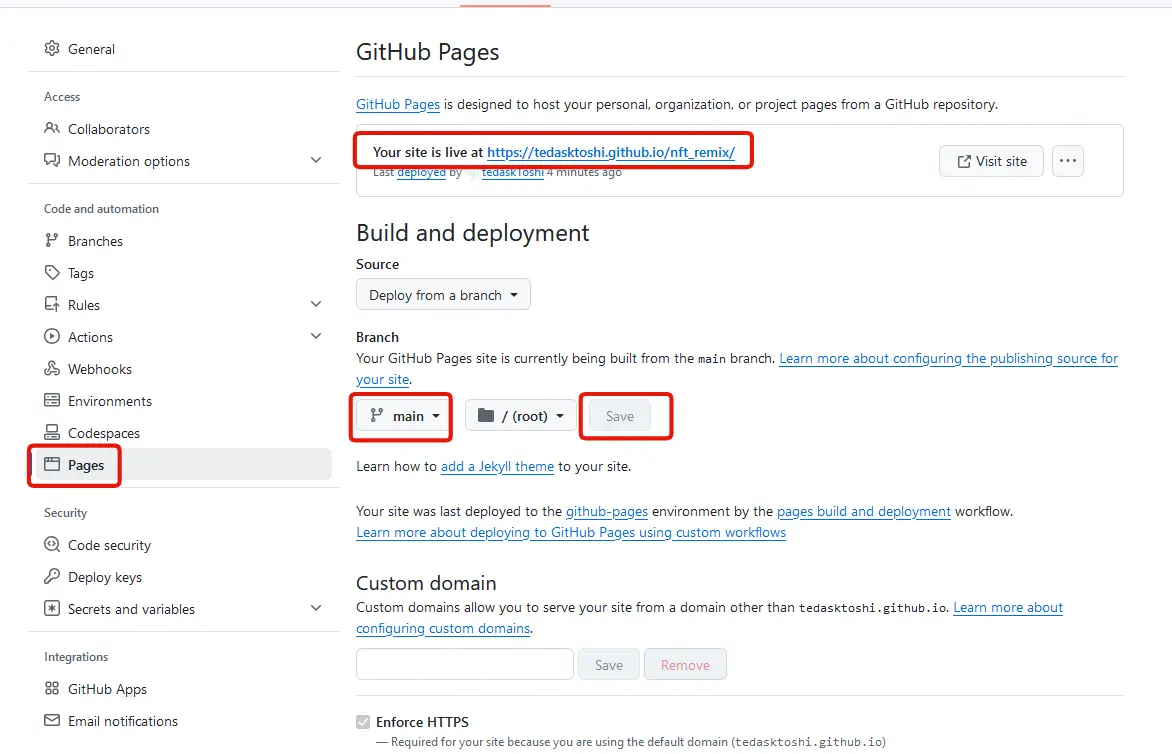Click the GitHub Apps grid icon
The height and width of the screenshot is (754, 1172).
pos(52,688)
